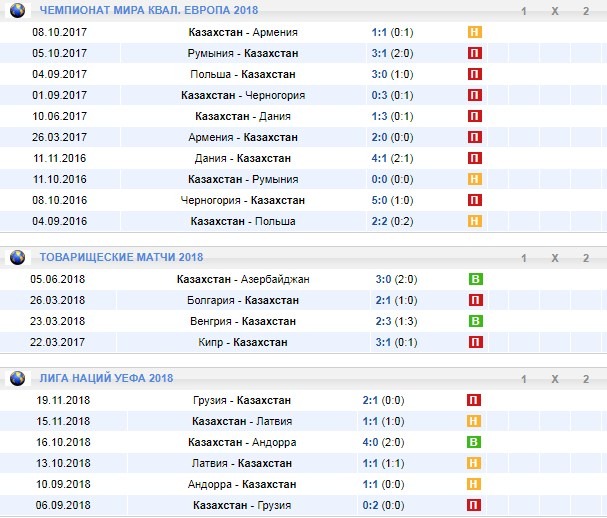Image resolution: width=607 pixels, height=518 pixels.
Task: Click loss badge for Румыния - Казахстан
Action: 475,53
